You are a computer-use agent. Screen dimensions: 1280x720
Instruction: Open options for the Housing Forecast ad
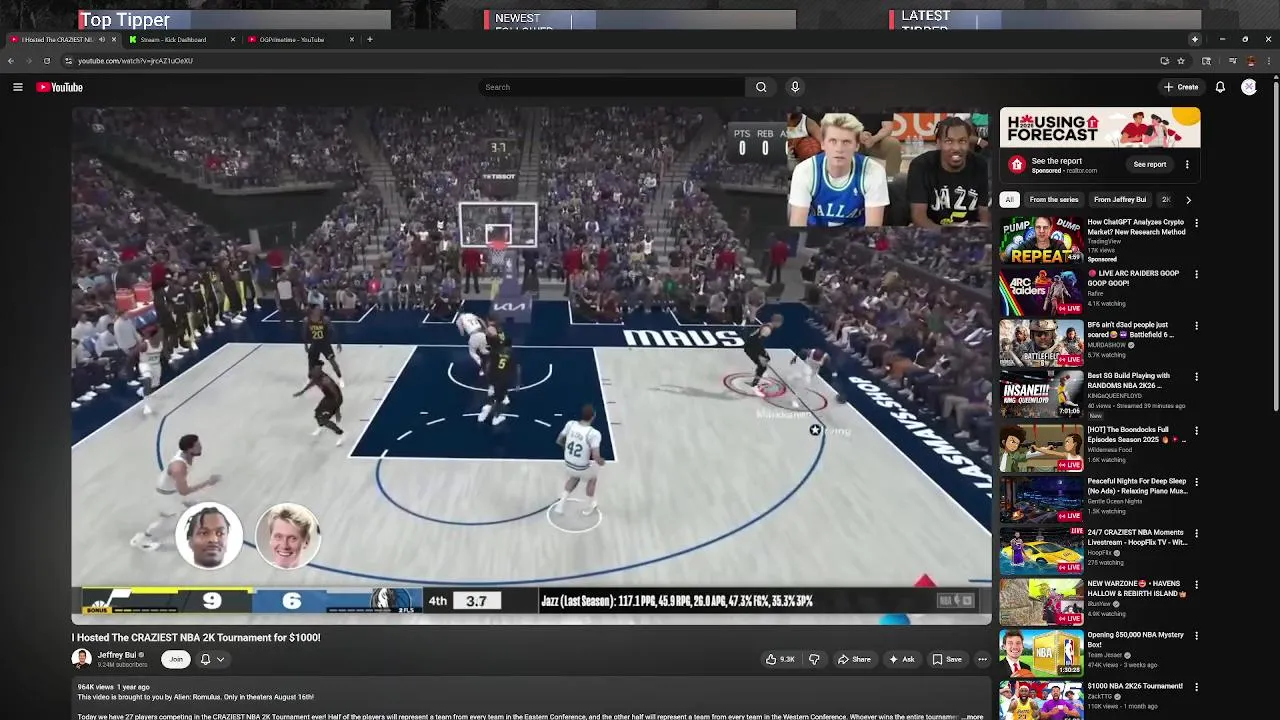pos(1187,165)
